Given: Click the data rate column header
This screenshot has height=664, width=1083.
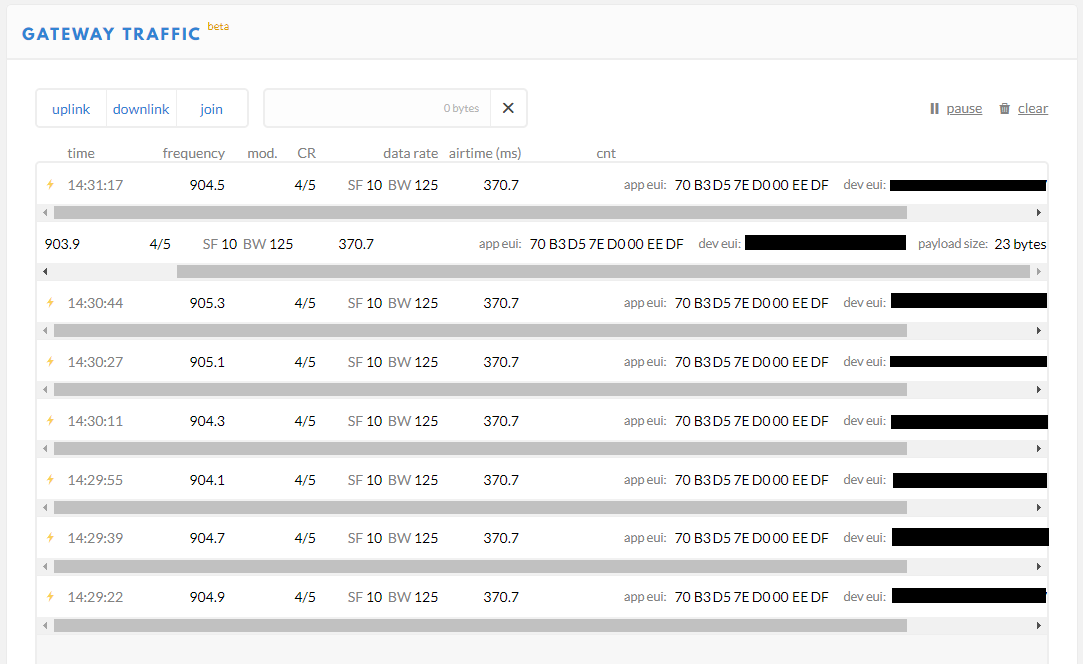Looking at the screenshot, I should click(x=410, y=153).
